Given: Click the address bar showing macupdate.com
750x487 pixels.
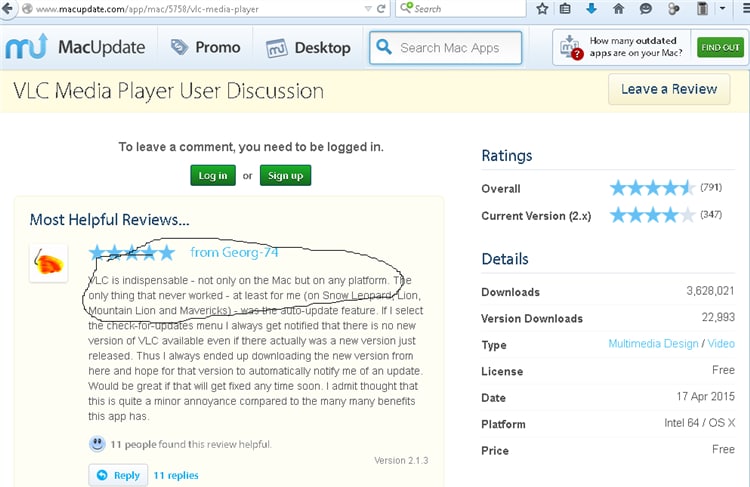Looking at the screenshot, I should [191, 9].
